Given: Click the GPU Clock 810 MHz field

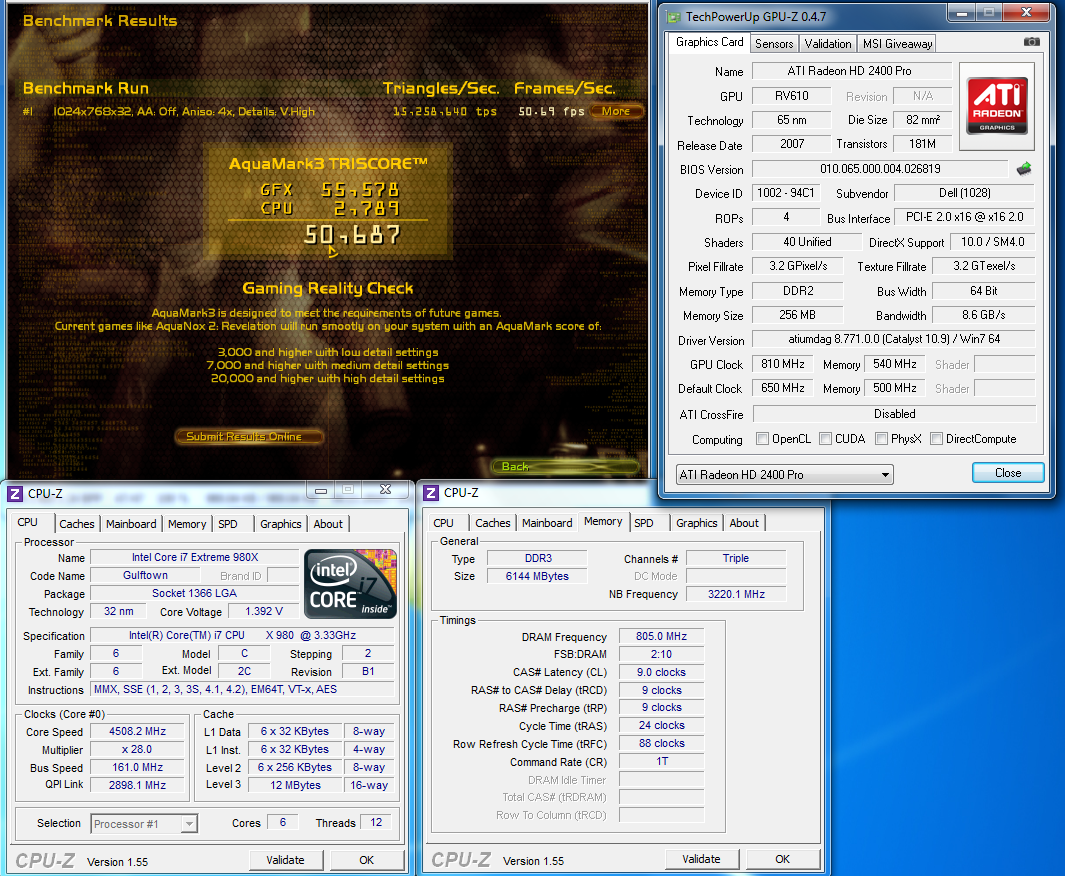Looking at the screenshot, I should 782,364.
